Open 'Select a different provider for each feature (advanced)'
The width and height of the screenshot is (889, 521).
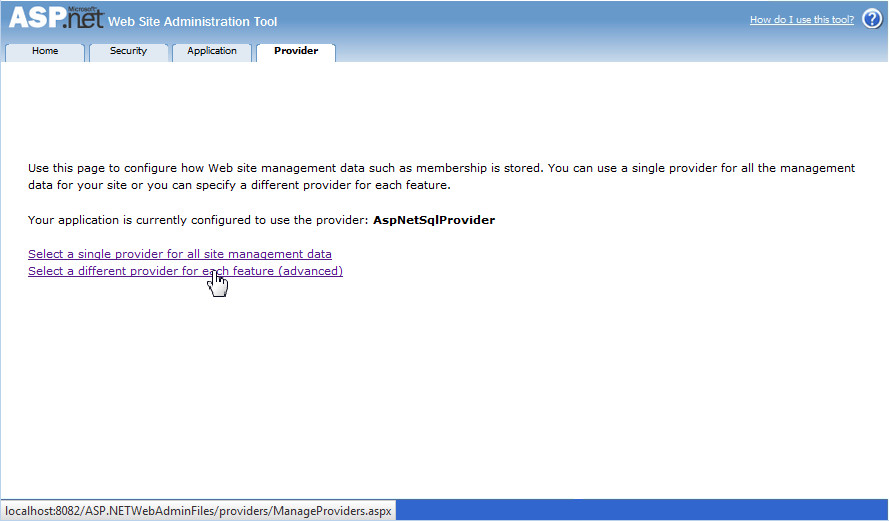(x=185, y=271)
